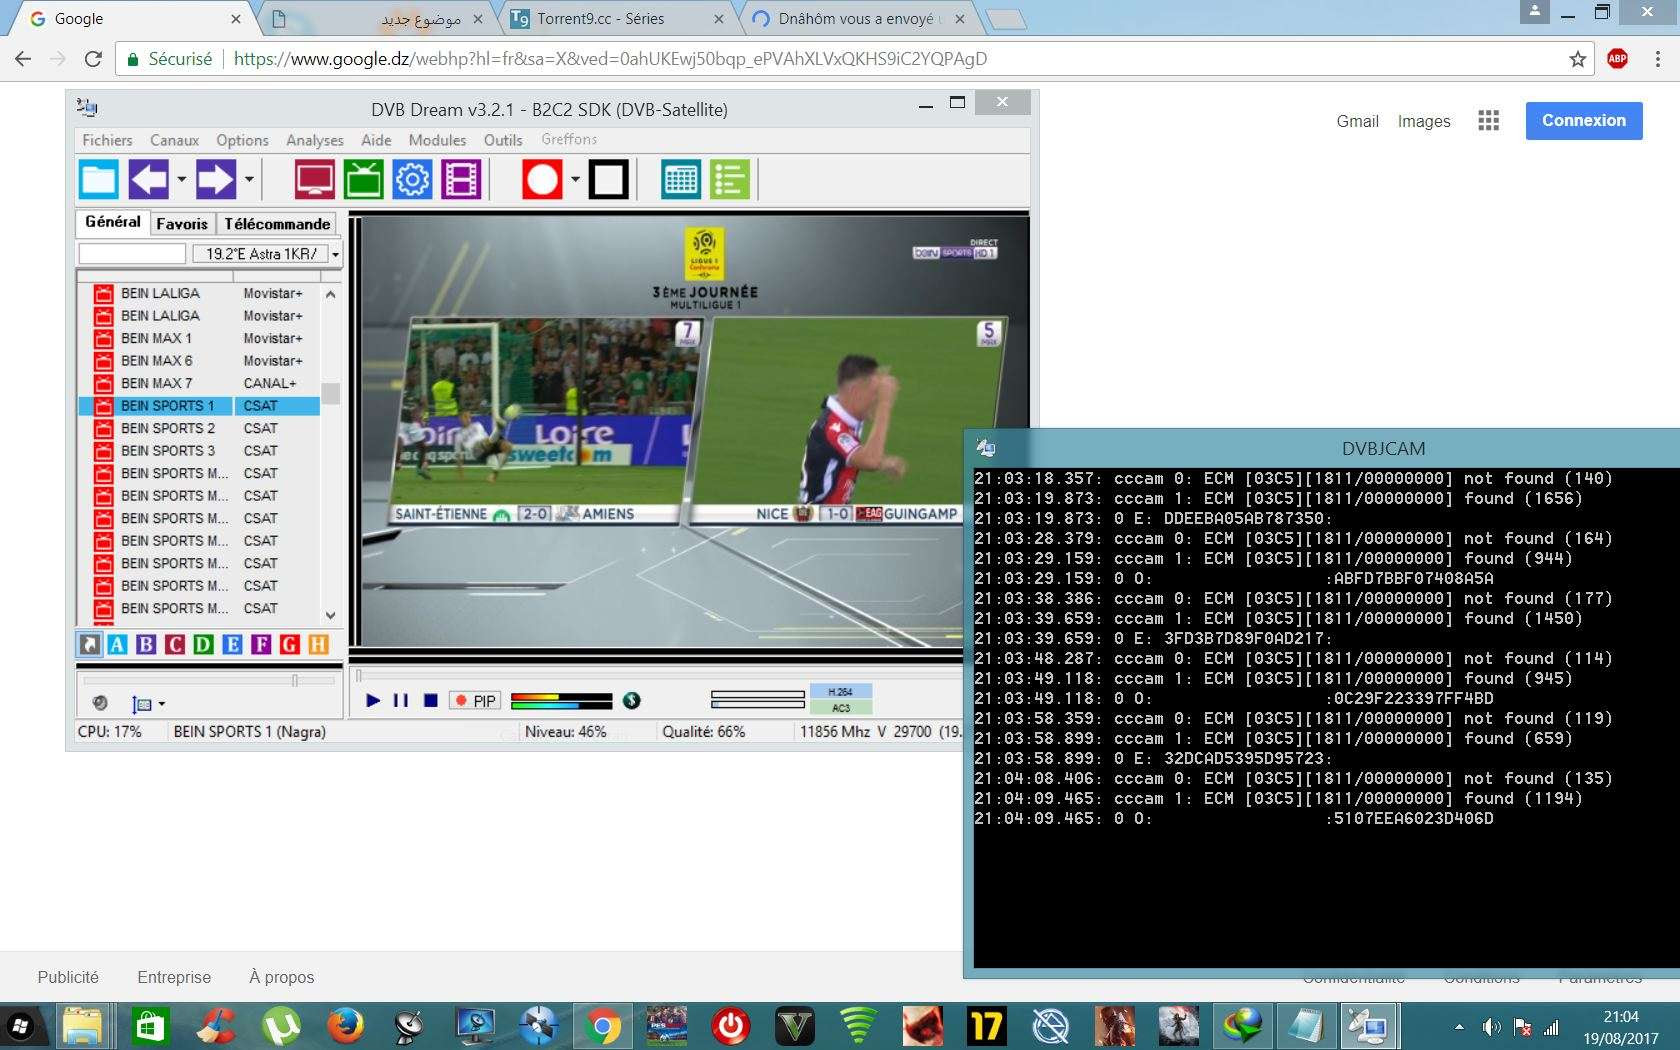Open file with the blue folder toolbar icon

pos(99,180)
